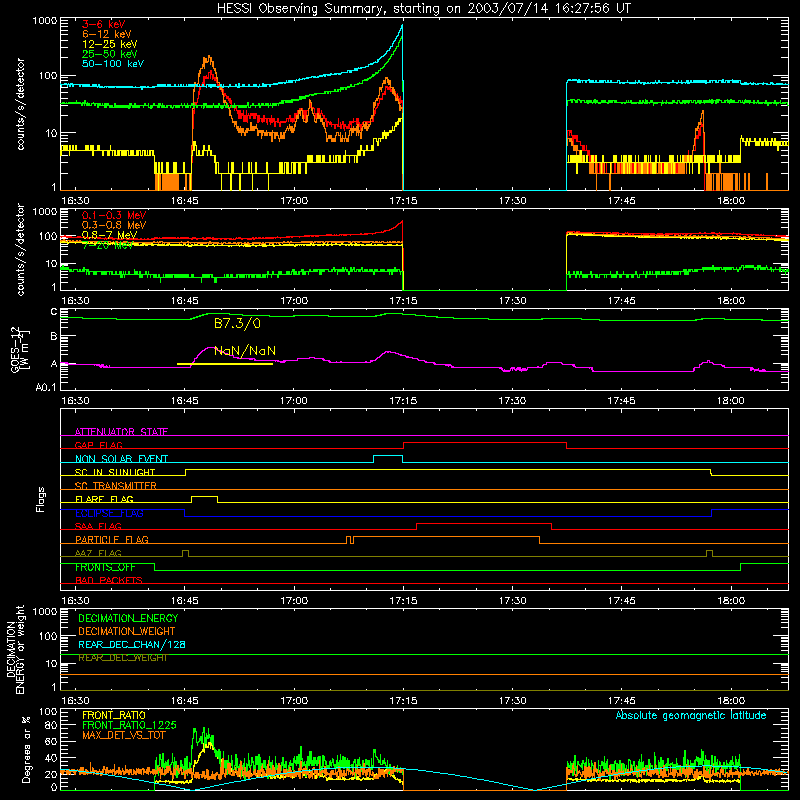Viewport: 800px width, 800px height.
Task: Click the FRONTS_OFF flag label
Action: point(105,567)
